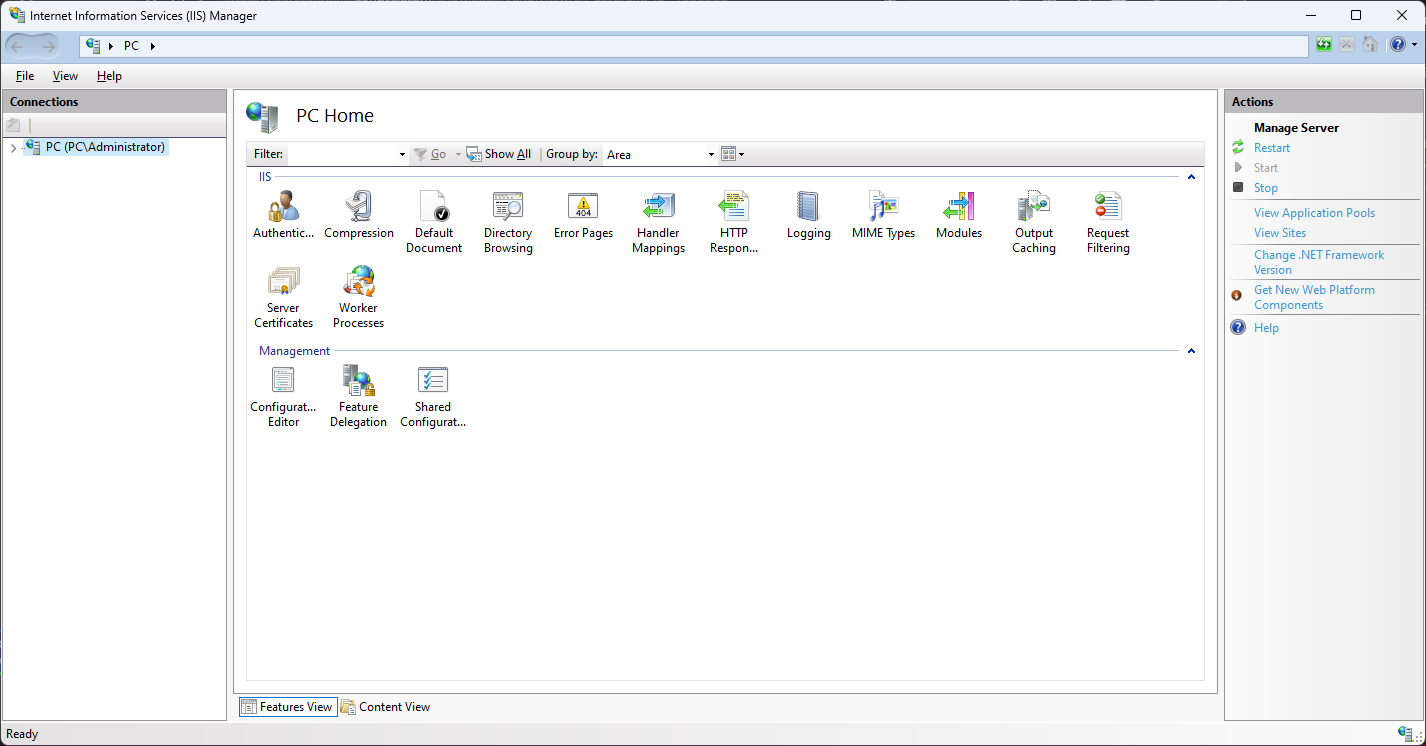Open the view mode dropdown button
This screenshot has width=1426, height=746.
pos(733,154)
